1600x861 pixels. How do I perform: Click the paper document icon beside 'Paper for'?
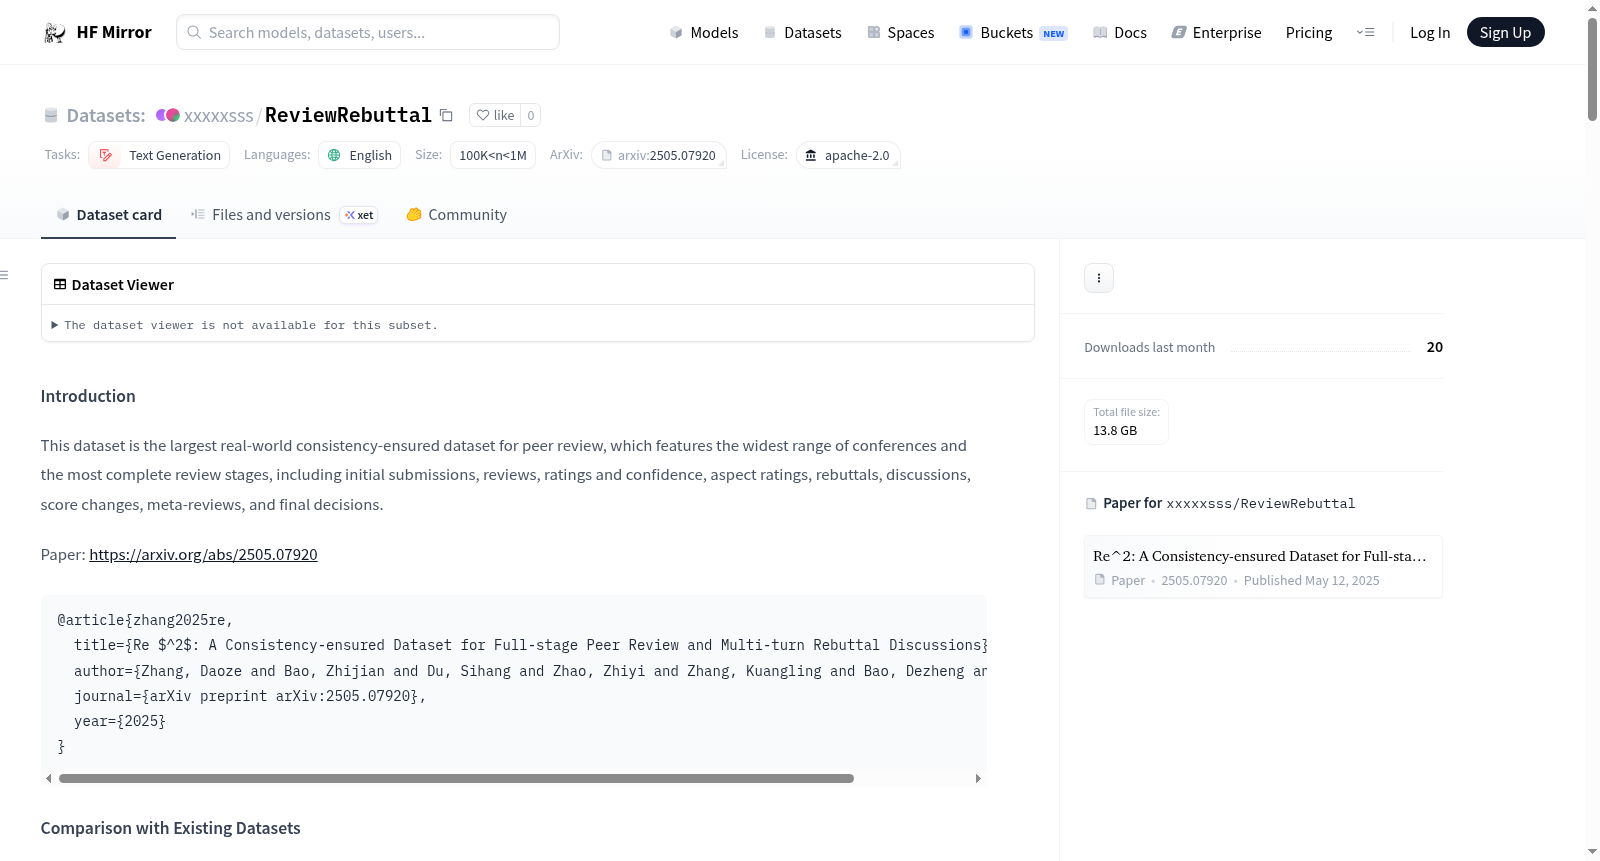(1091, 504)
